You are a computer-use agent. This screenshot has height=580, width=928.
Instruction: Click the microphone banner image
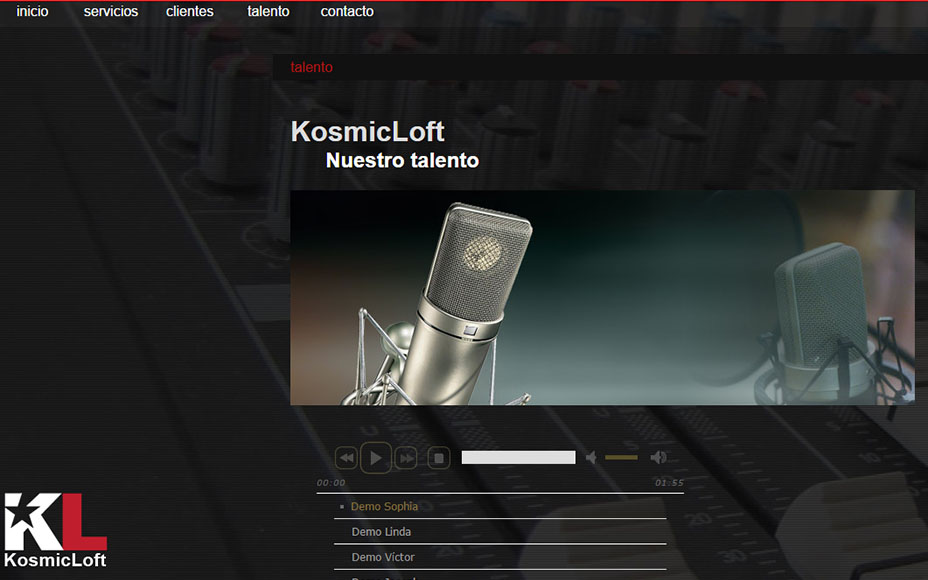(x=602, y=297)
